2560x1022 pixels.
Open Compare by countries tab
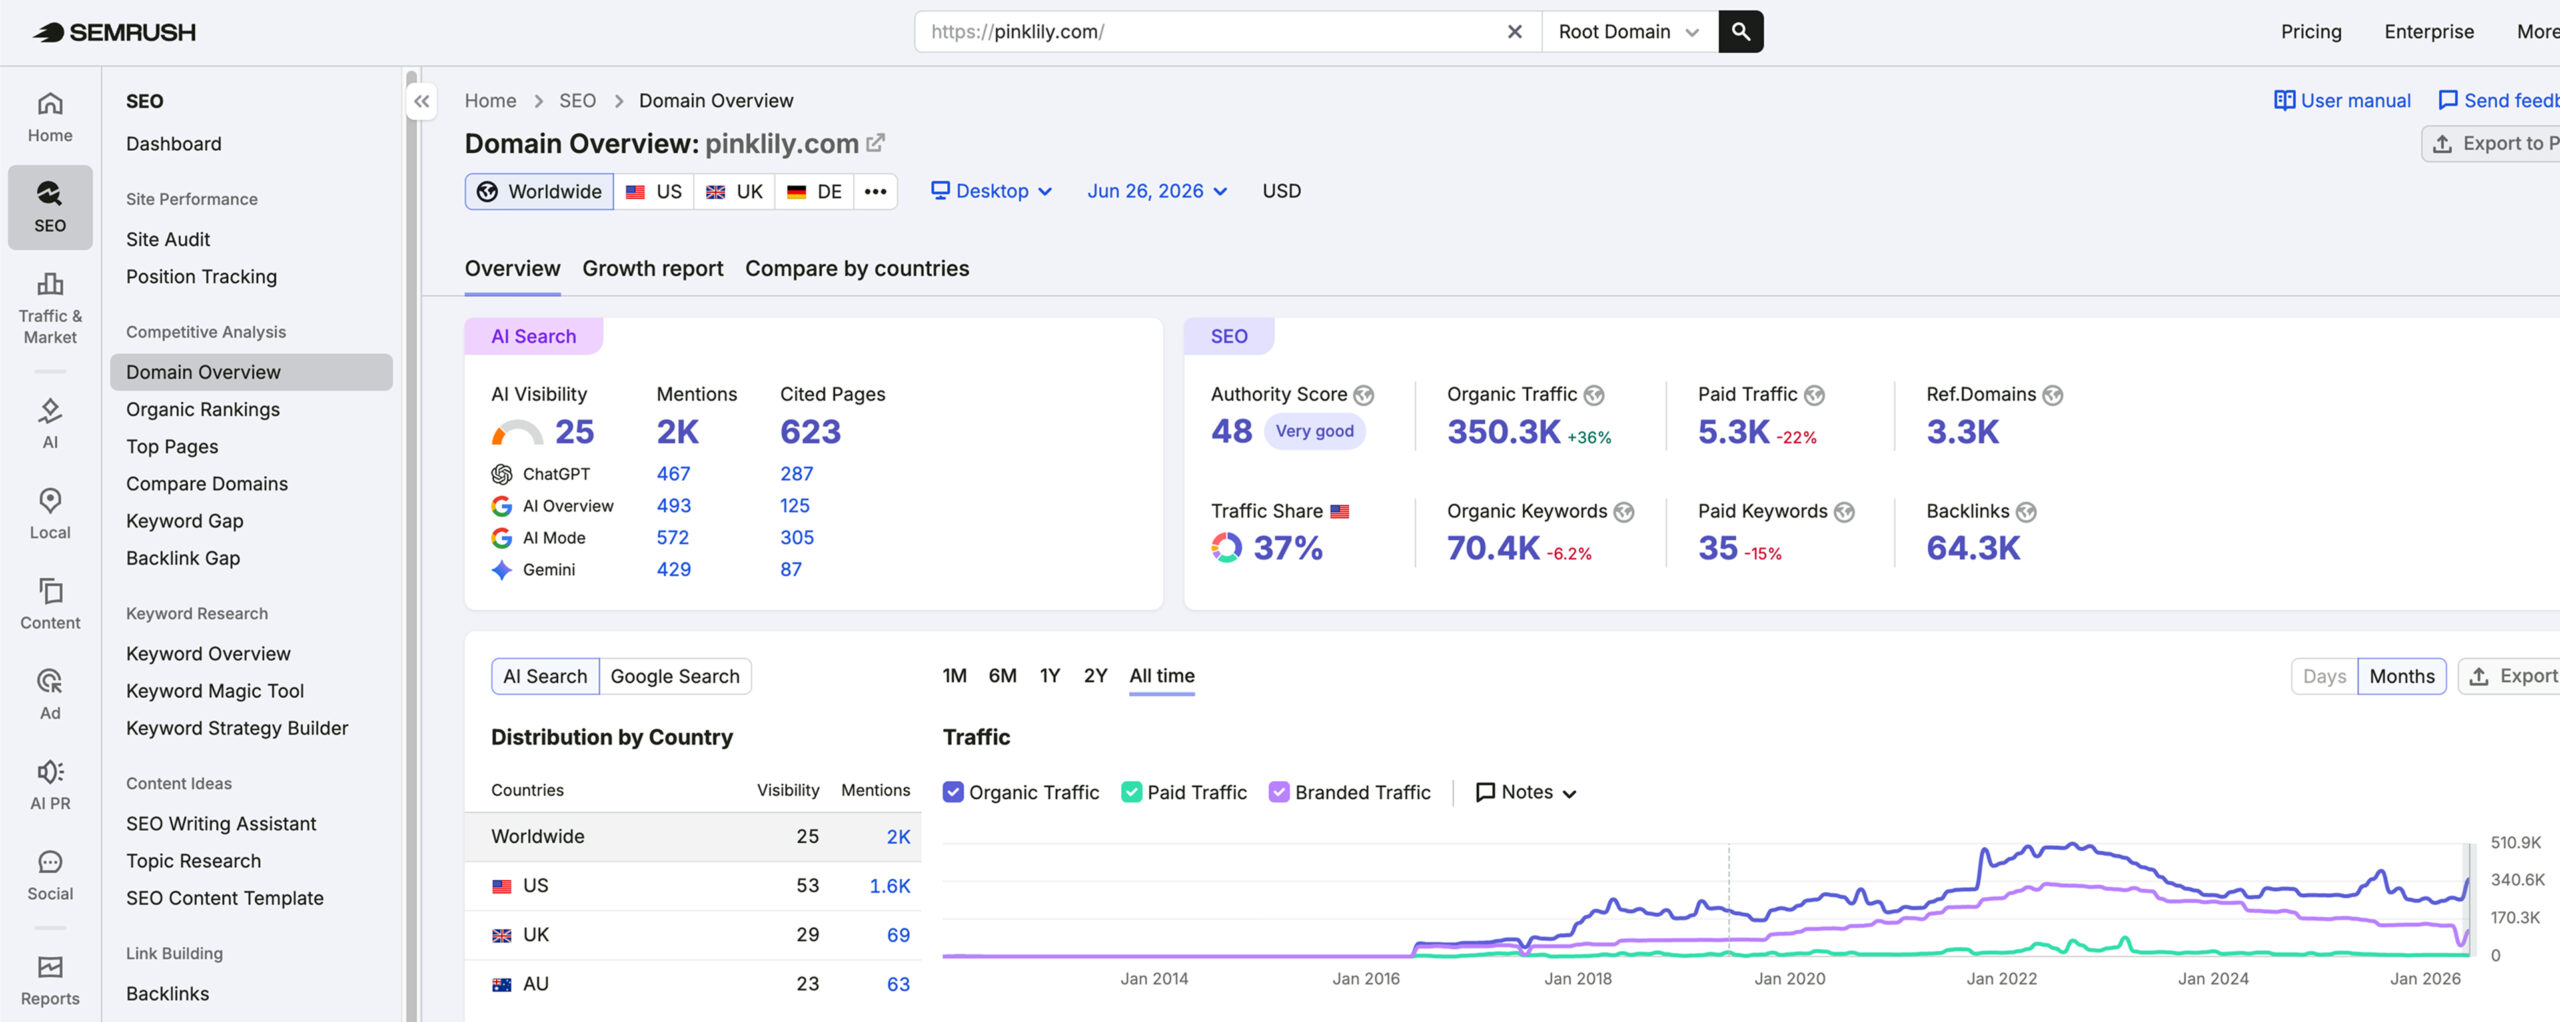point(857,268)
